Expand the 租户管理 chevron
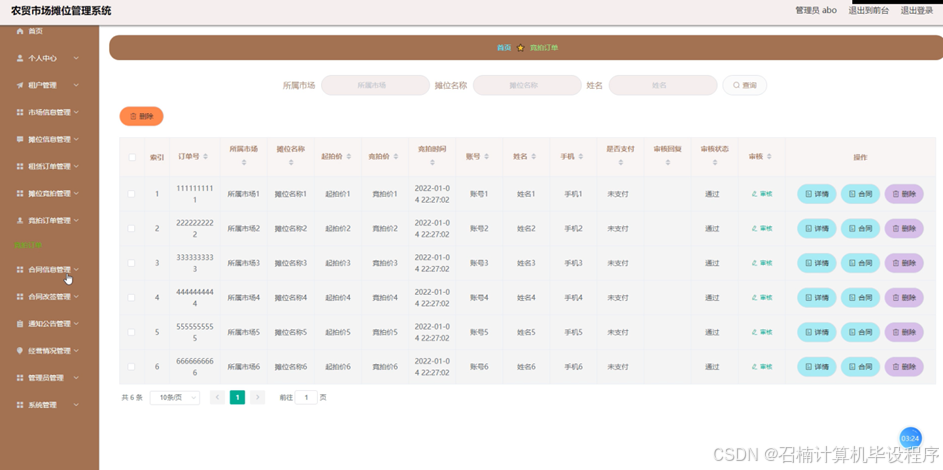 pyautogui.click(x=76, y=85)
